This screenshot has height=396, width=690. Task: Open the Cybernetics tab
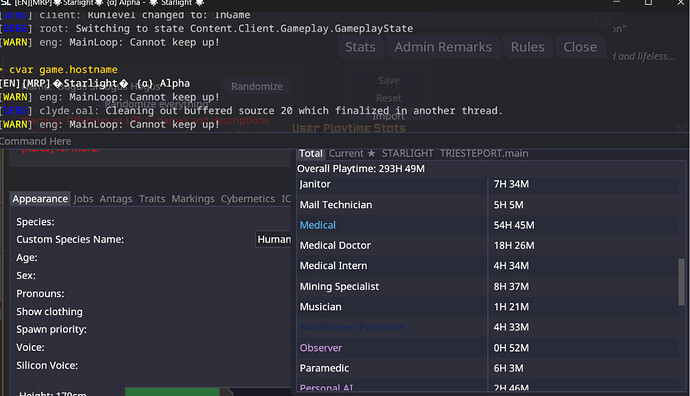point(248,199)
